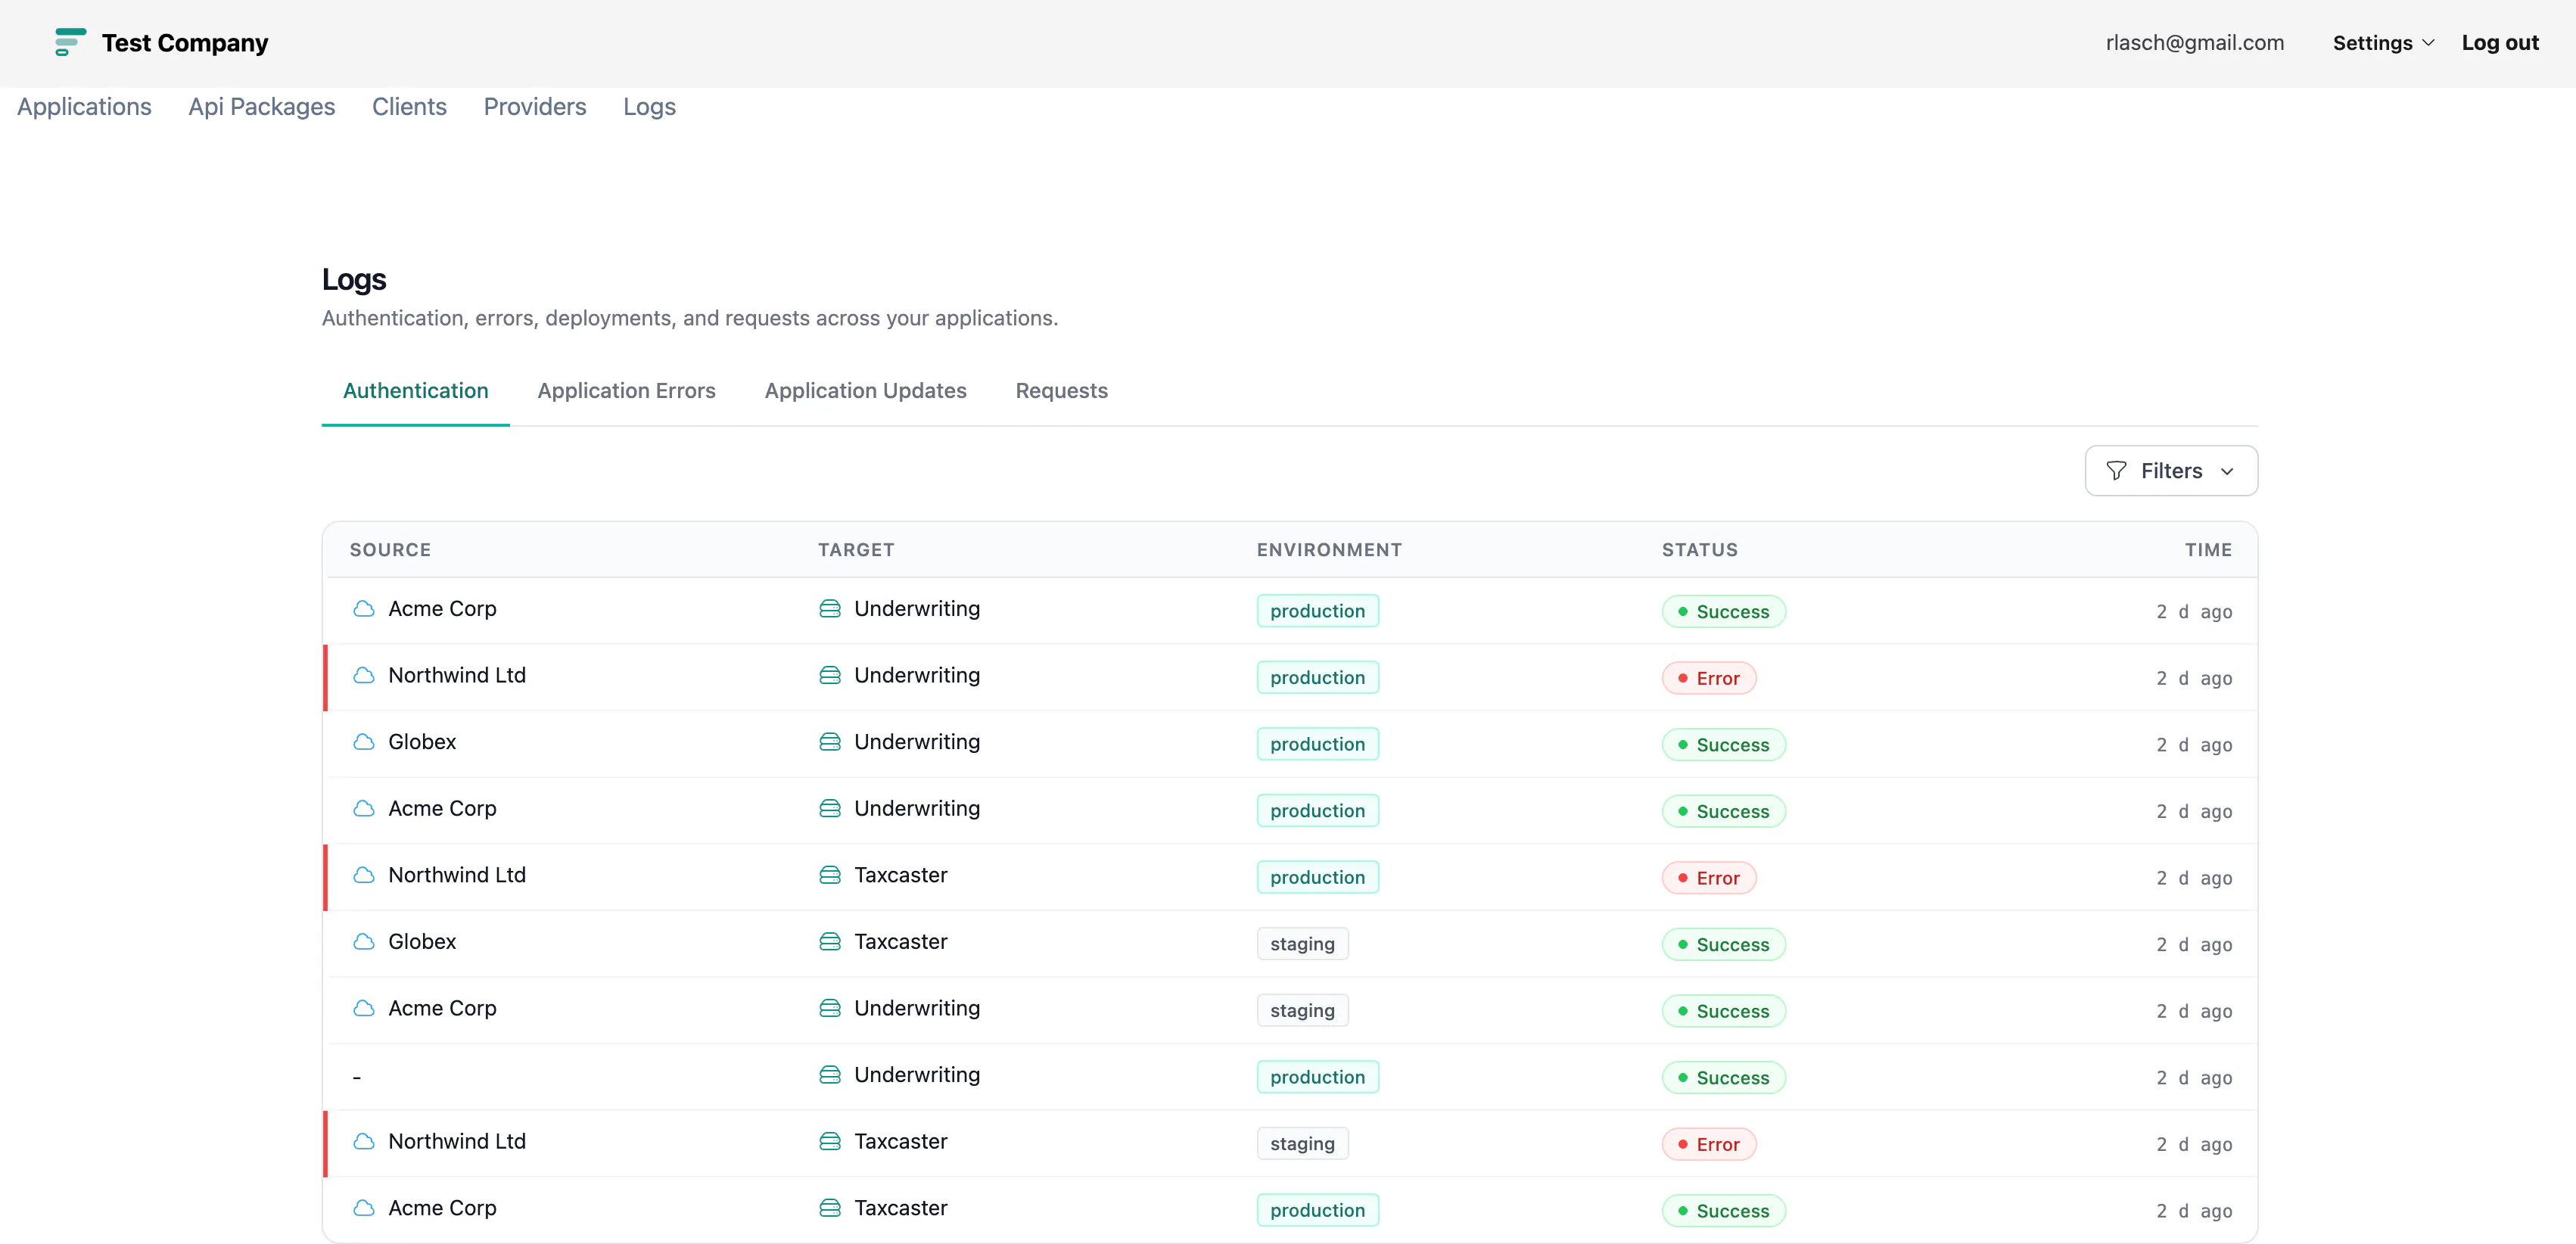The image size is (2576, 1244).
Task: Click cloud icon in Acme Corp Underwriting staging row
Action: click(x=364, y=1009)
